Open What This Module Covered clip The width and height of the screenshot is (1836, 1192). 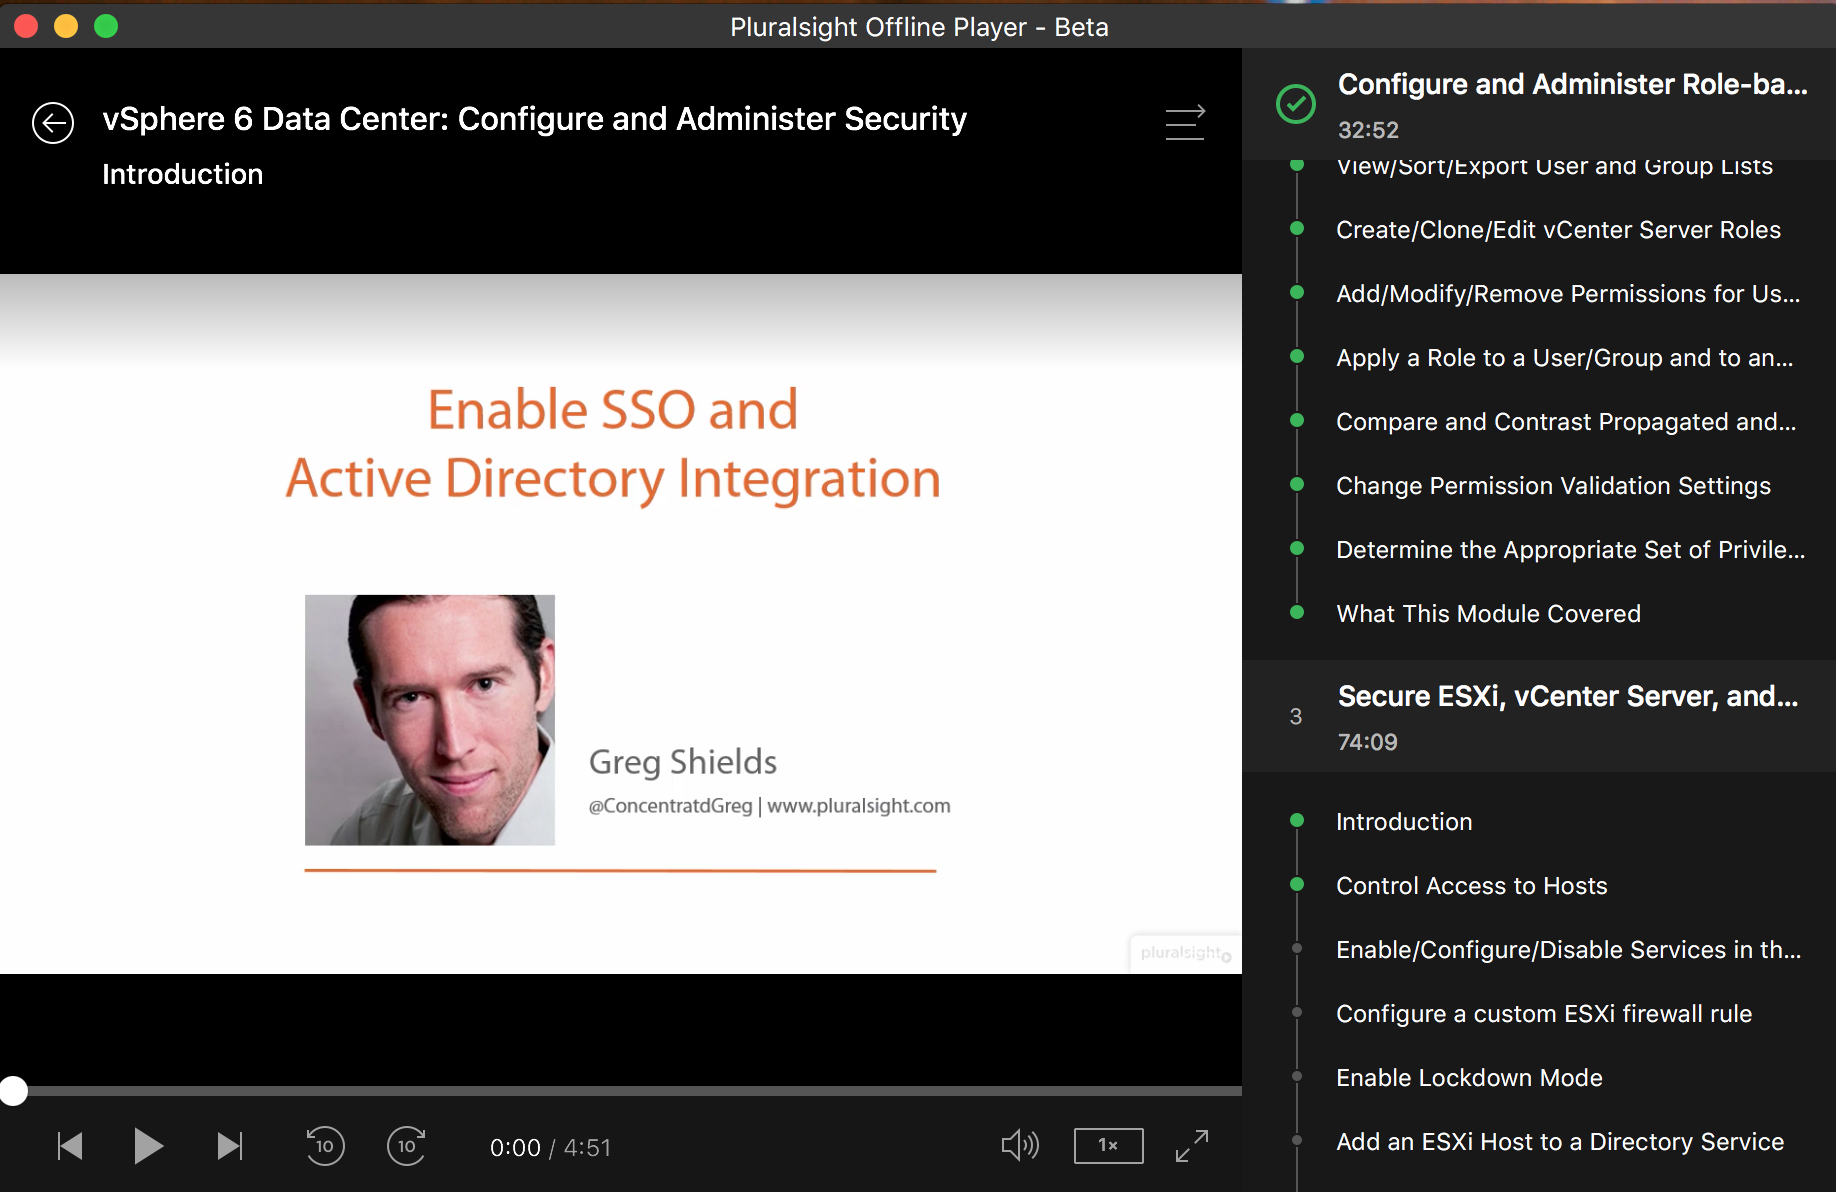tap(1488, 614)
